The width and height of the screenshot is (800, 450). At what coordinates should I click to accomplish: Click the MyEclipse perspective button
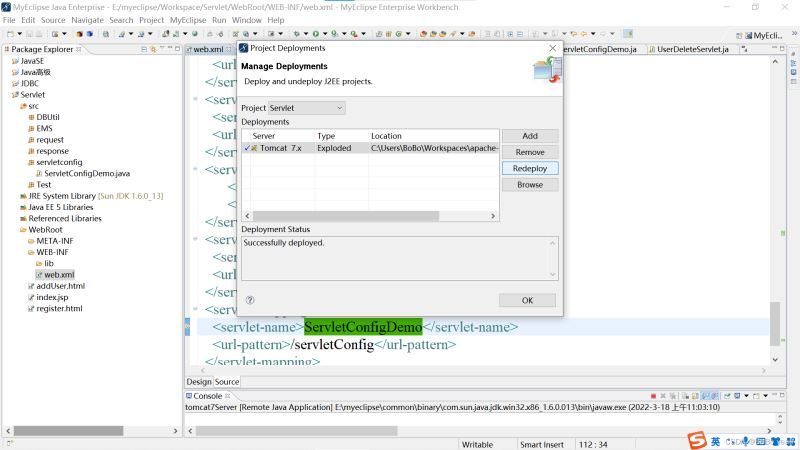764,35
